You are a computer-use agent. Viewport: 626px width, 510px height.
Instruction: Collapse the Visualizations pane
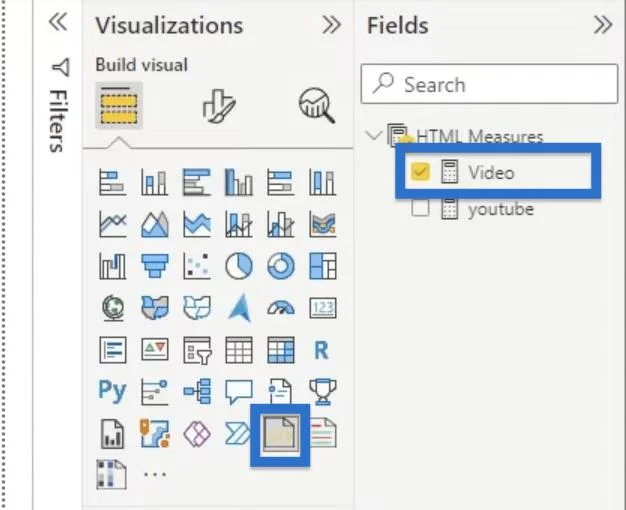coord(331,25)
